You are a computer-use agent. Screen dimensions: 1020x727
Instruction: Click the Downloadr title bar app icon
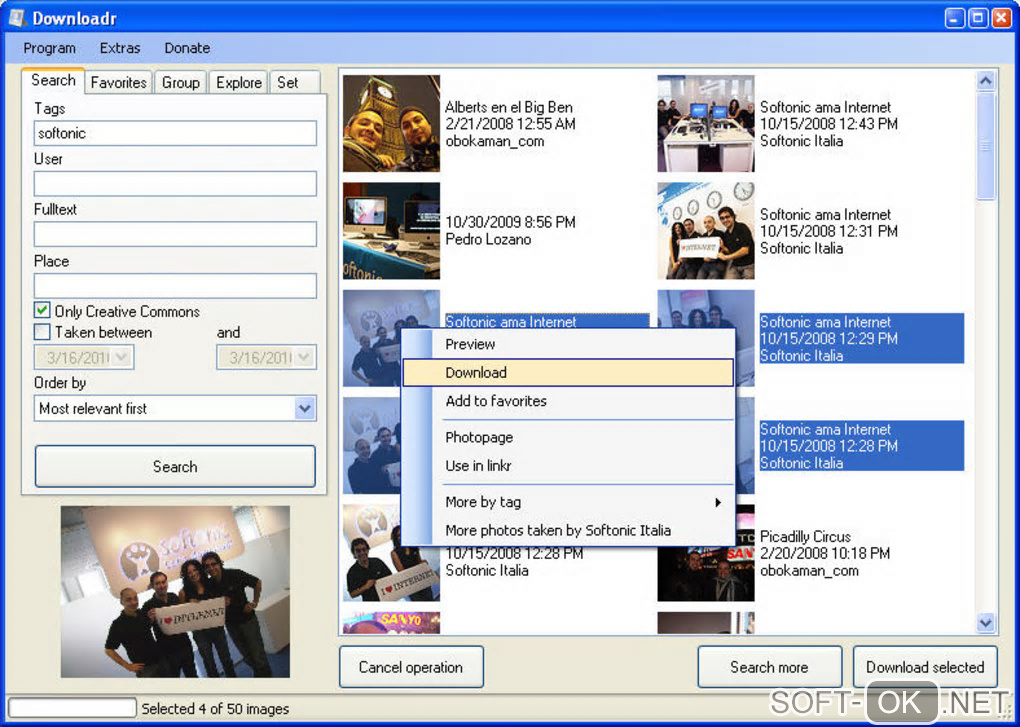[x=17, y=18]
